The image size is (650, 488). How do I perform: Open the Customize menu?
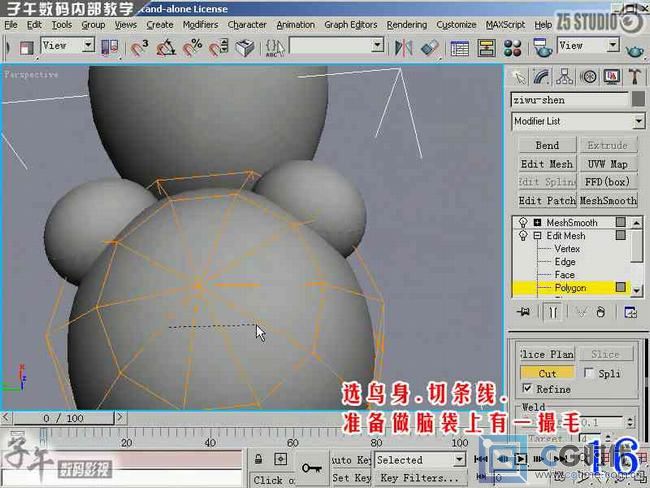456,25
